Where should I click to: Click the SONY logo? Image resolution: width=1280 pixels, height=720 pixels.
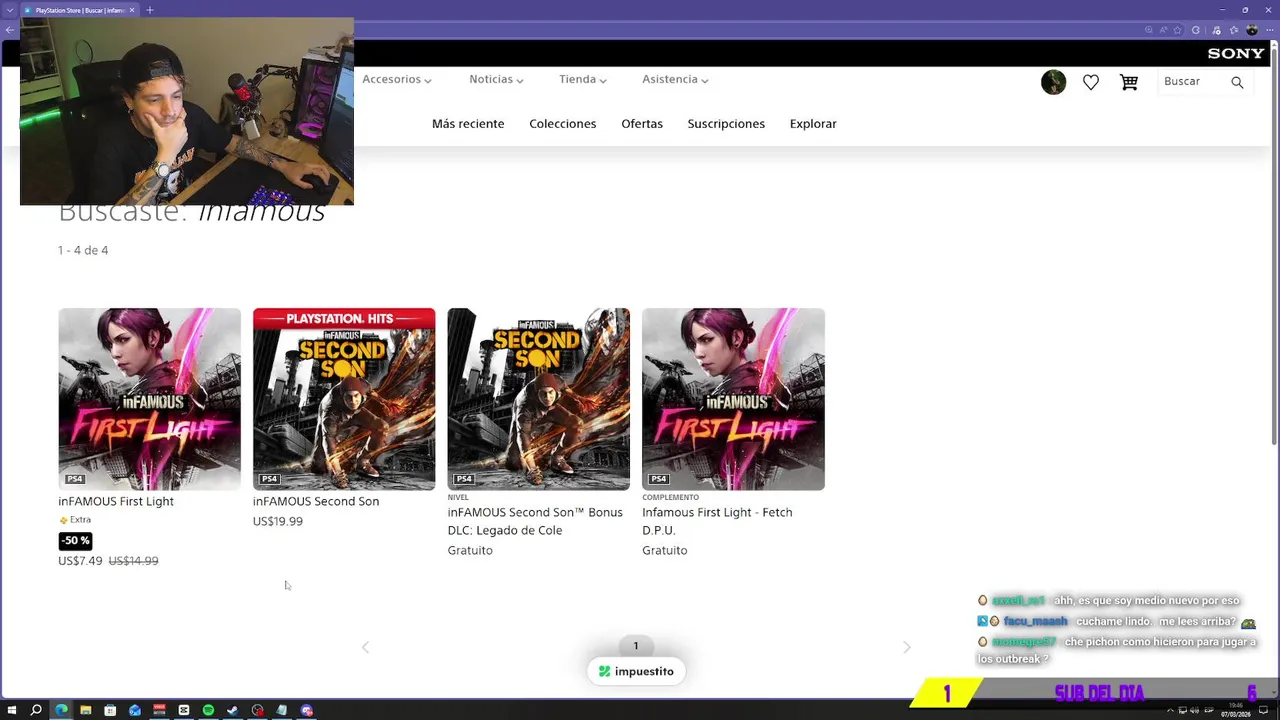click(x=1236, y=53)
